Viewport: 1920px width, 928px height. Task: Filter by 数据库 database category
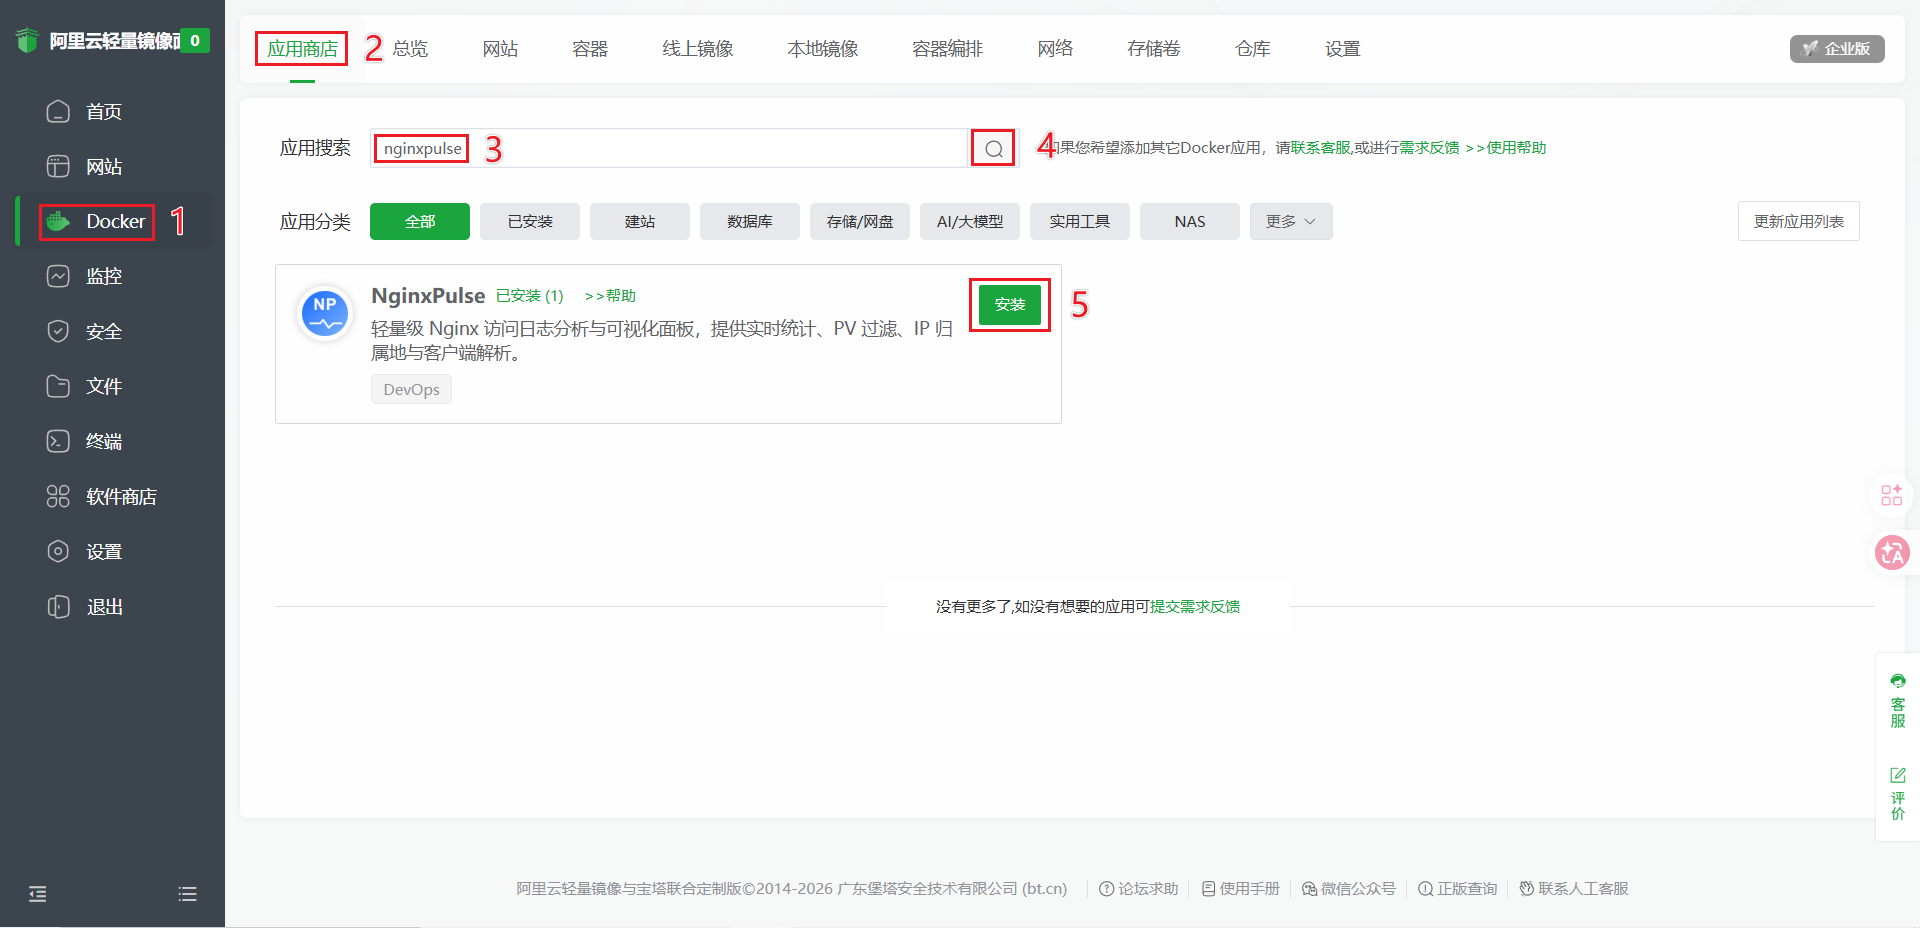point(750,221)
